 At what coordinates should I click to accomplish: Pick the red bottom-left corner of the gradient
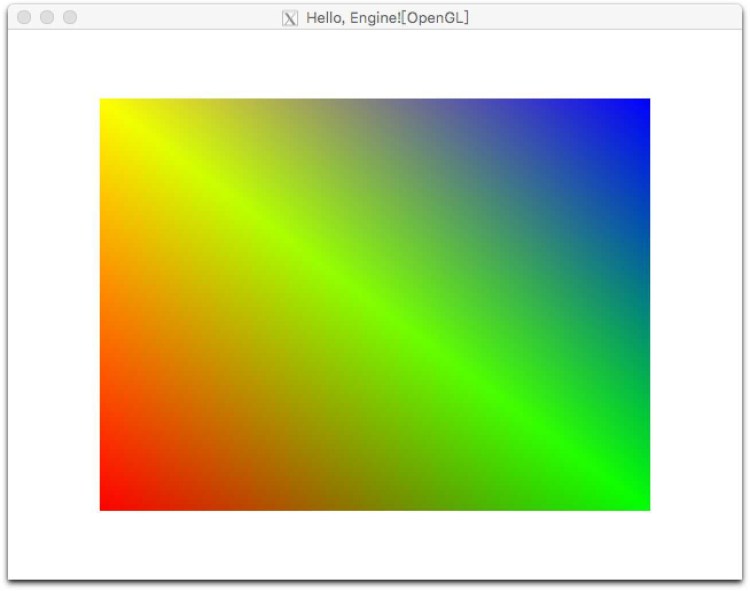(108, 502)
